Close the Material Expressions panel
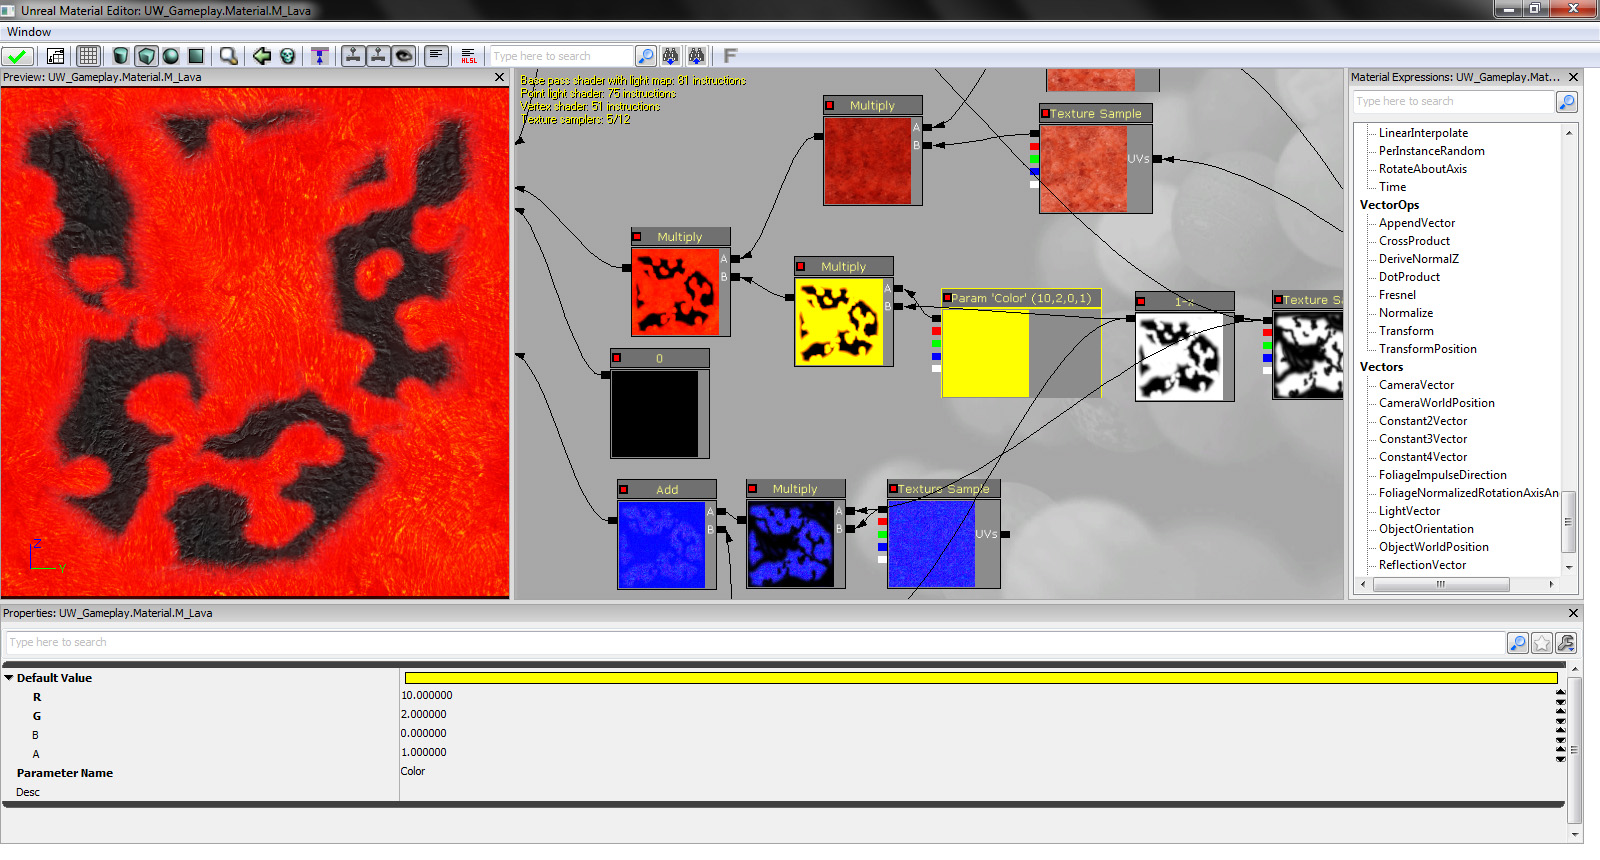This screenshot has height=860, width=1600. click(x=1573, y=77)
